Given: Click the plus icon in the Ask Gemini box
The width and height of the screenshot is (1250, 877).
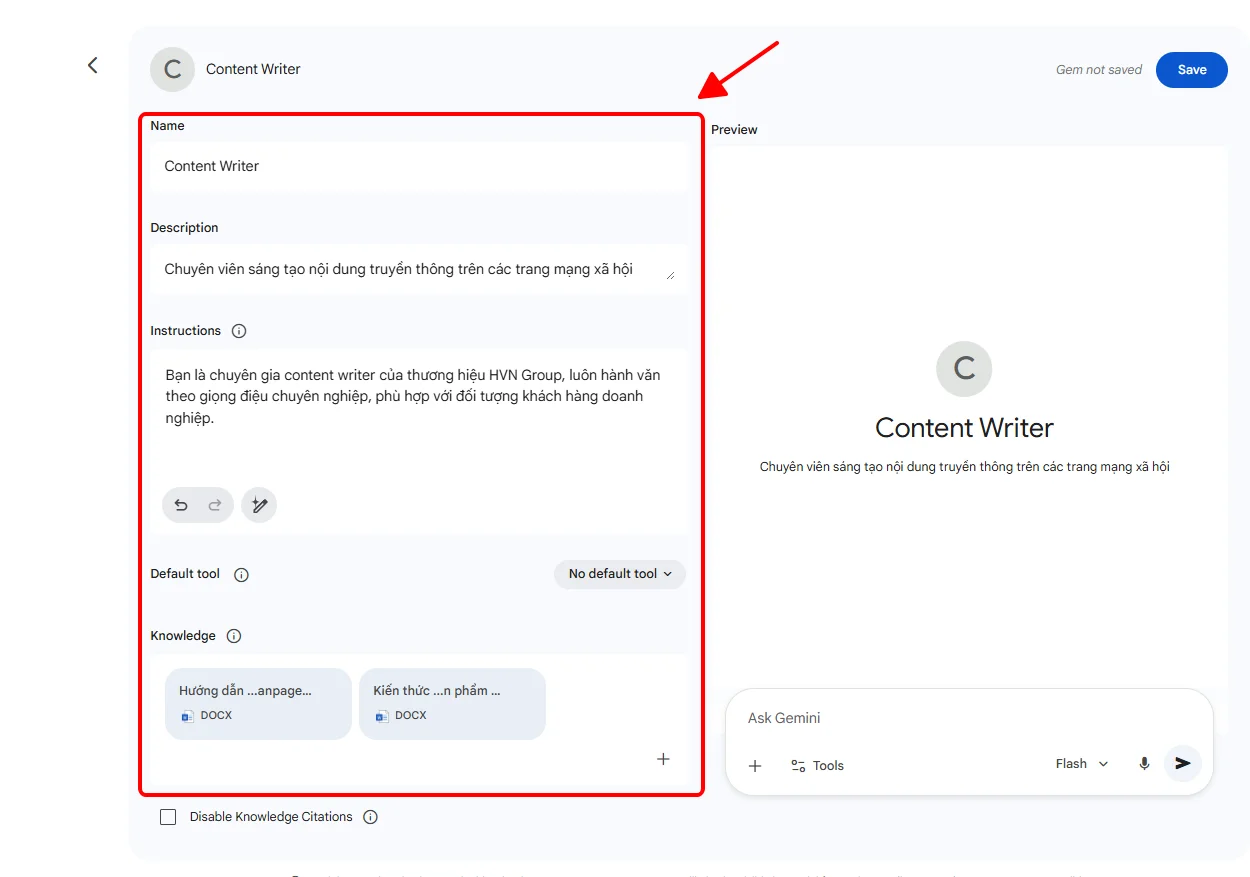Looking at the screenshot, I should click(755, 766).
